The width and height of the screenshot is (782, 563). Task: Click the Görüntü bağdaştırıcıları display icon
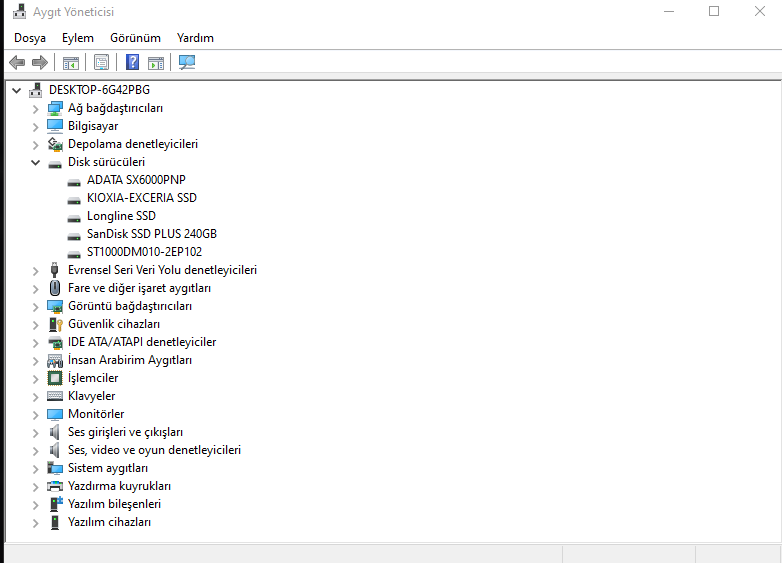pos(55,306)
